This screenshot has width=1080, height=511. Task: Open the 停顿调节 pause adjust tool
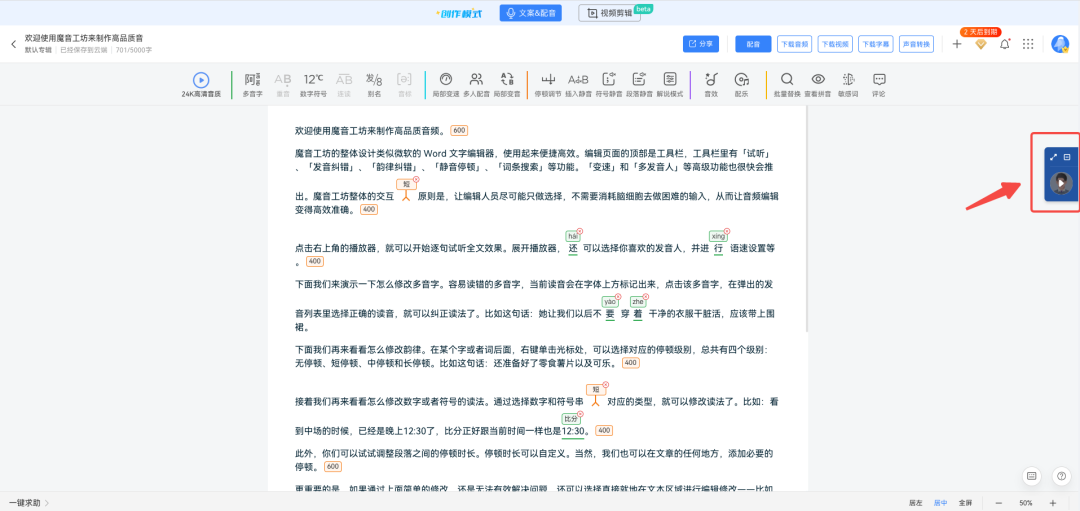click(x=548, y=85)
